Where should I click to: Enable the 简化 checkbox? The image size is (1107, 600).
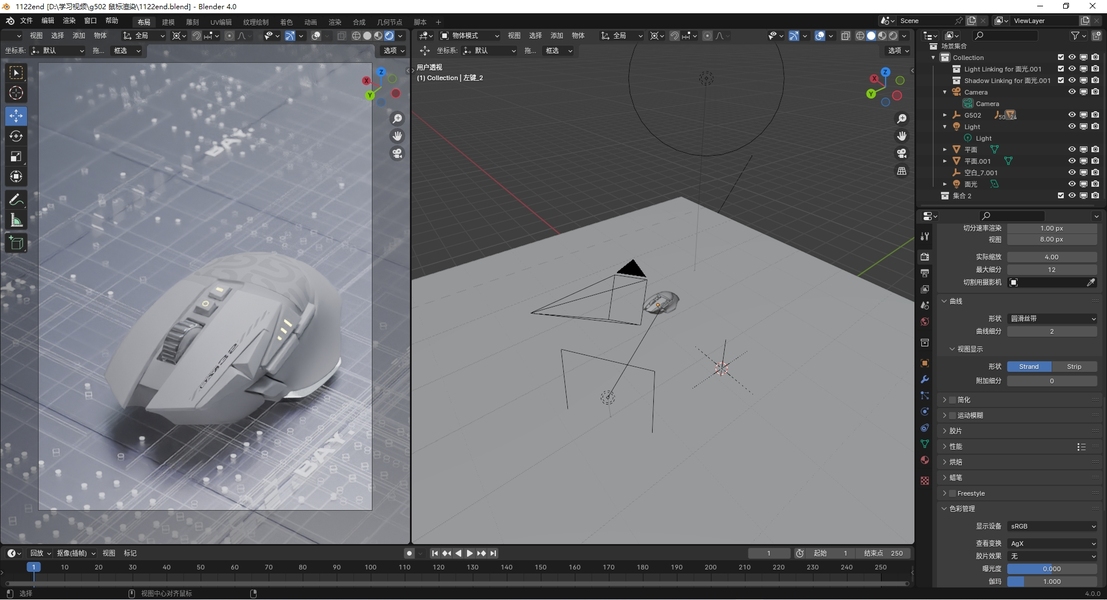952,400
